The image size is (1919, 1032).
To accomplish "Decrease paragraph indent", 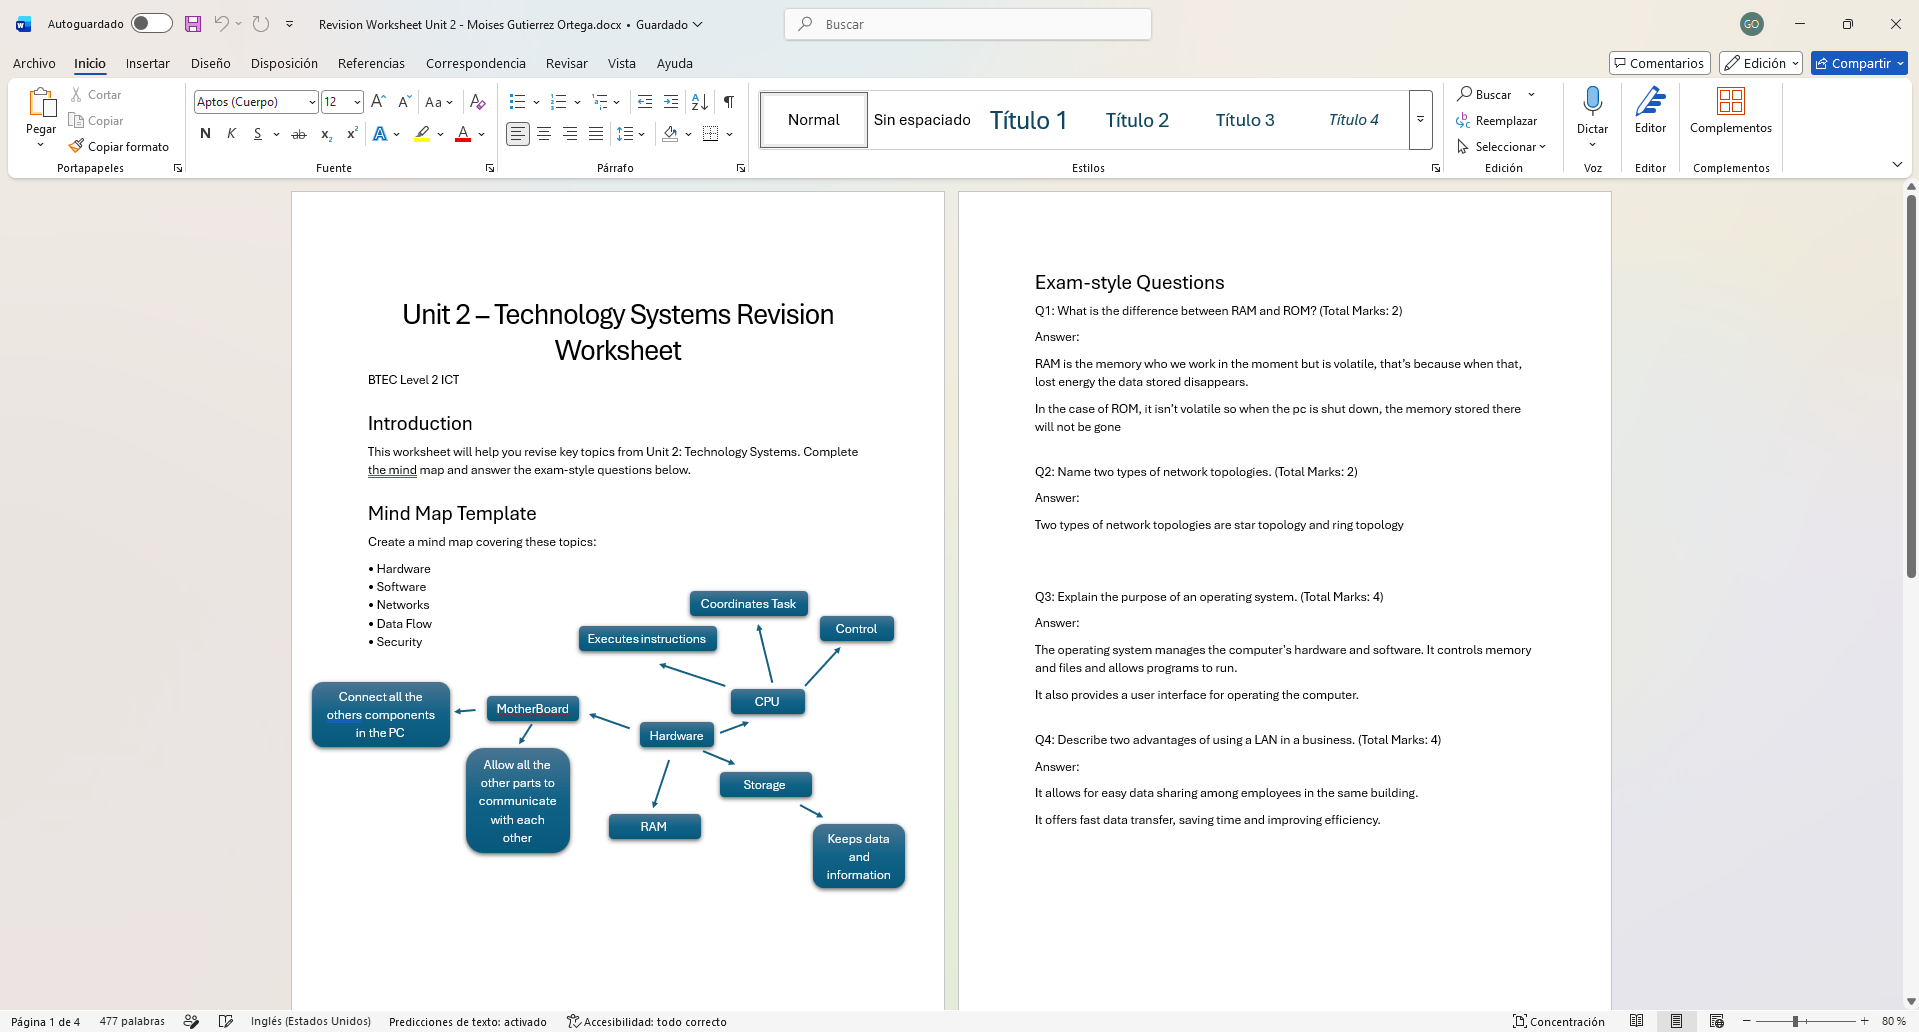I will (x=645, y=101).
